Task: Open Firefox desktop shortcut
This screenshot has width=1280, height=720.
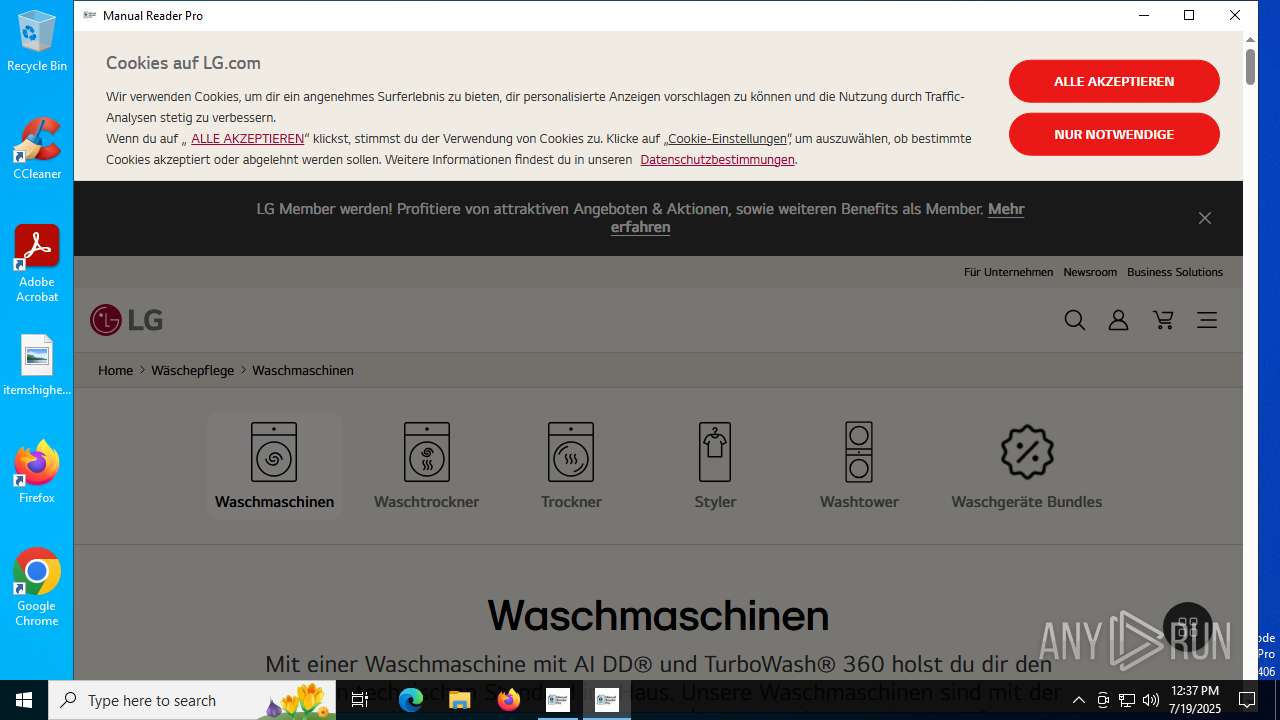Action: tap(37, 473)
